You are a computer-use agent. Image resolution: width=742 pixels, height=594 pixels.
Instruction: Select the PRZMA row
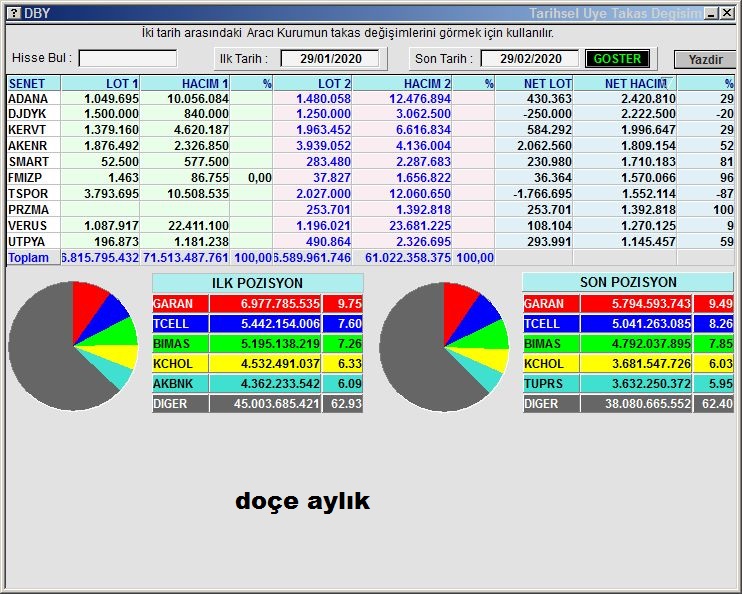point(371,210)
